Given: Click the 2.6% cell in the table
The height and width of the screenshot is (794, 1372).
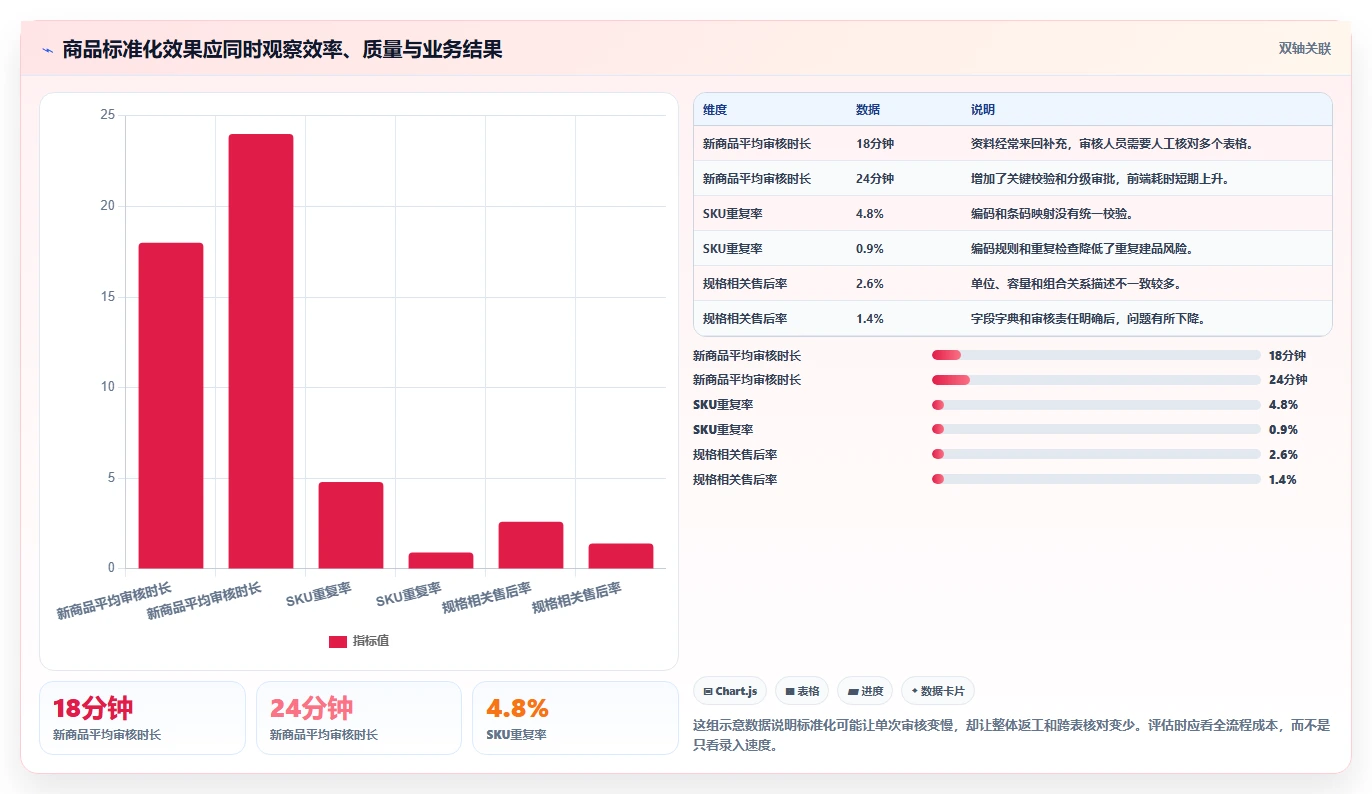Looking at the screenshot, I should click(870, 284).
